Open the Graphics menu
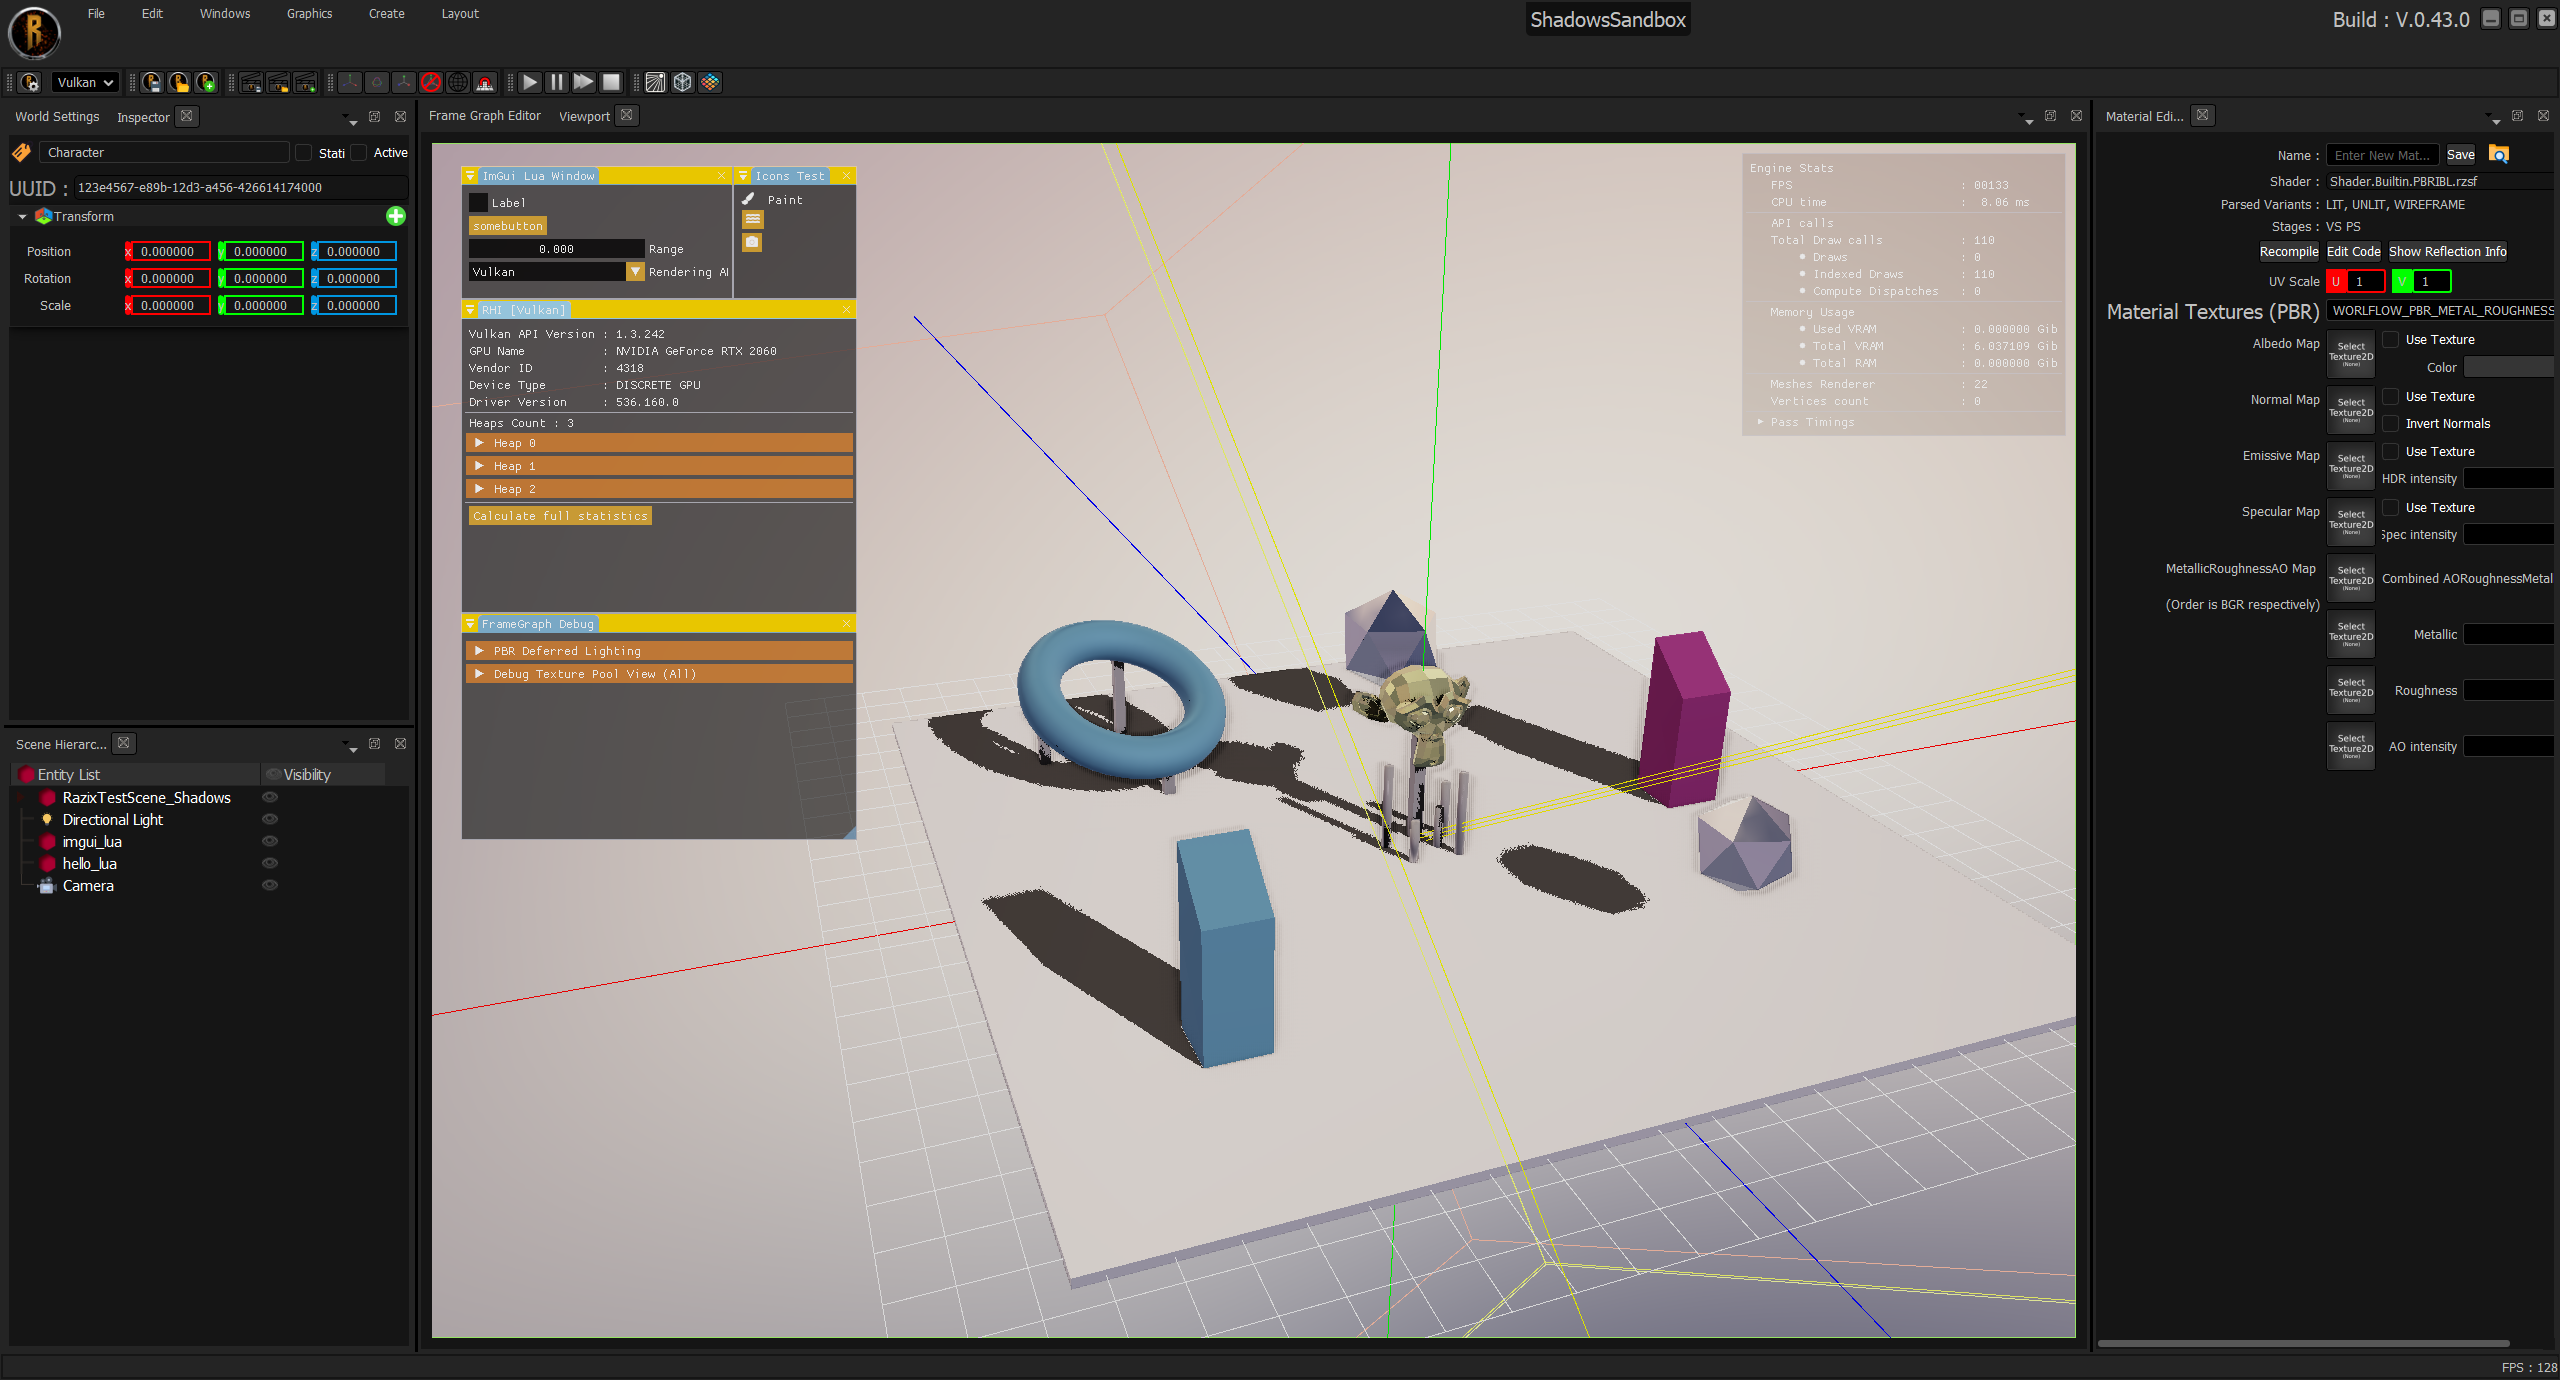The width and height of the screenshot is (2560, 1380). click(x=309, y=14)
